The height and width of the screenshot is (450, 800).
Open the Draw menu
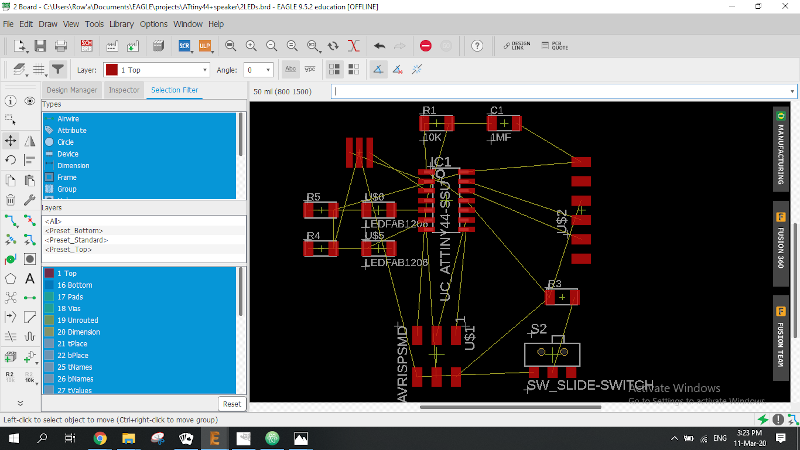(x=48, y=24)
